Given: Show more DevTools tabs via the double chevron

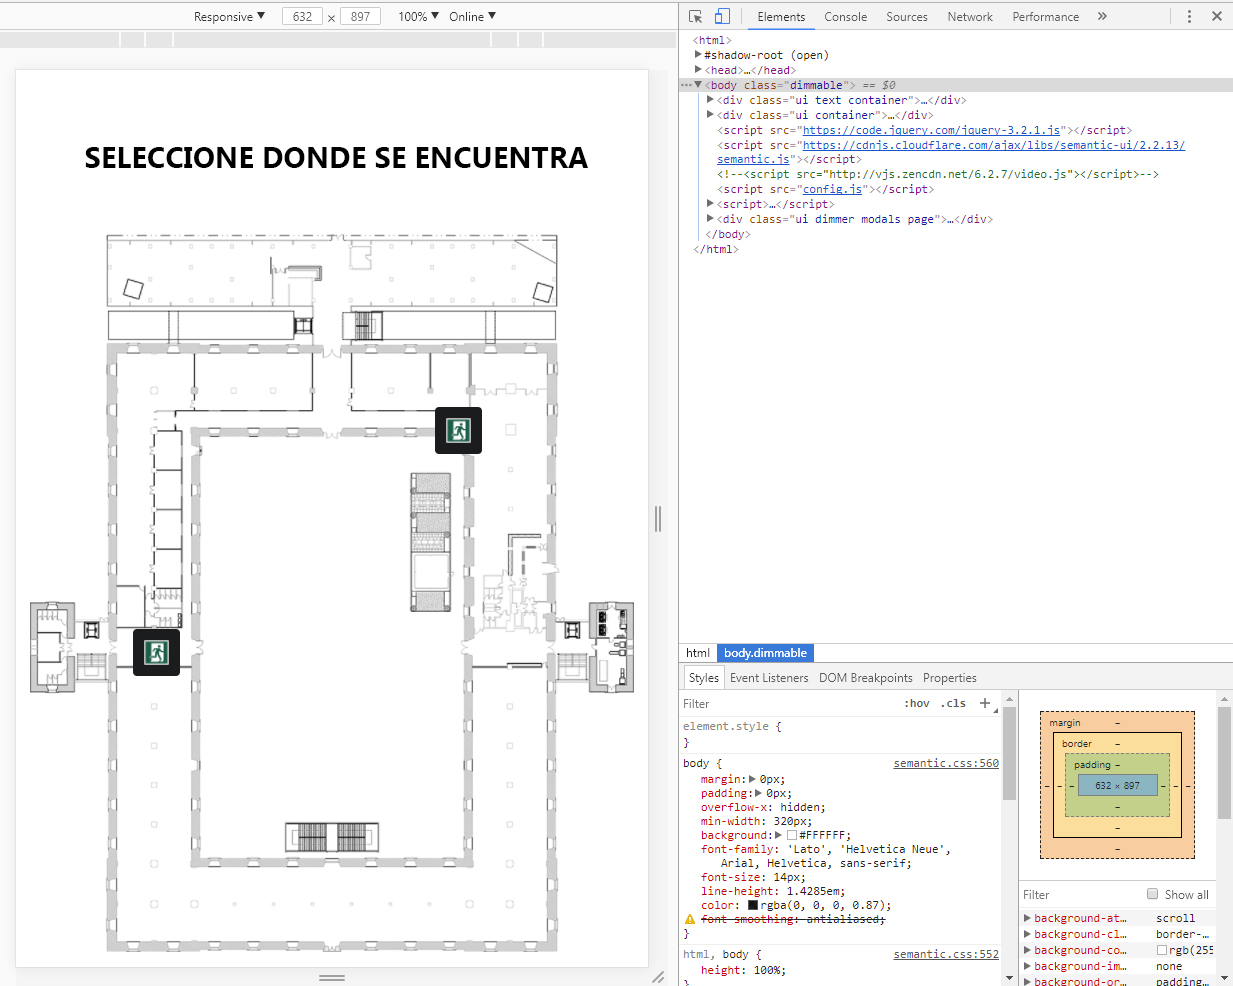Looking at the screenshot, I should [x=1102, y=16].
